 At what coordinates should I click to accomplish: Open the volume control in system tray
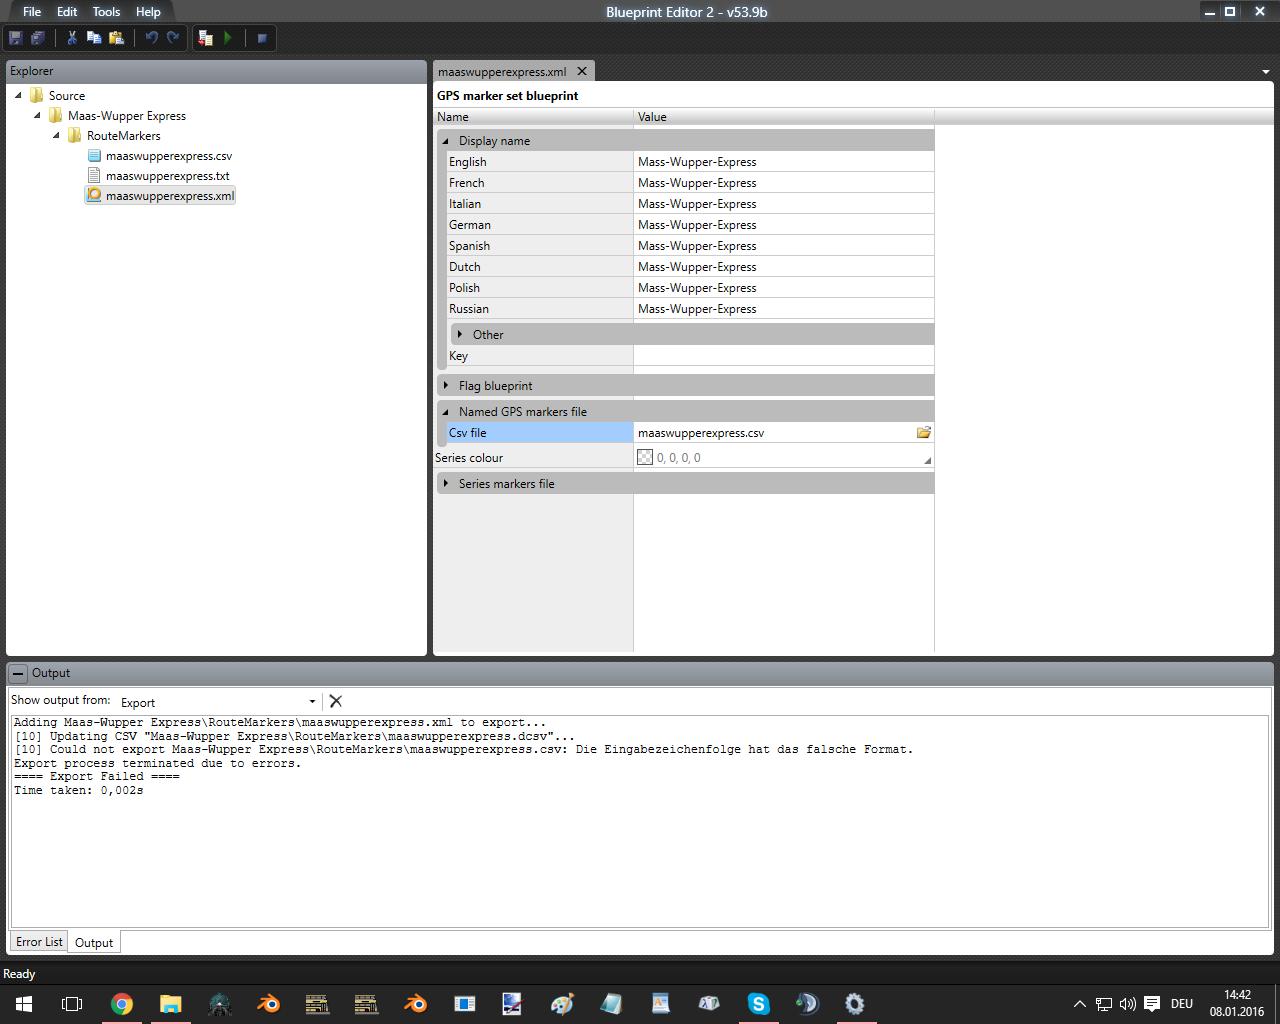pos(1128,1004)
